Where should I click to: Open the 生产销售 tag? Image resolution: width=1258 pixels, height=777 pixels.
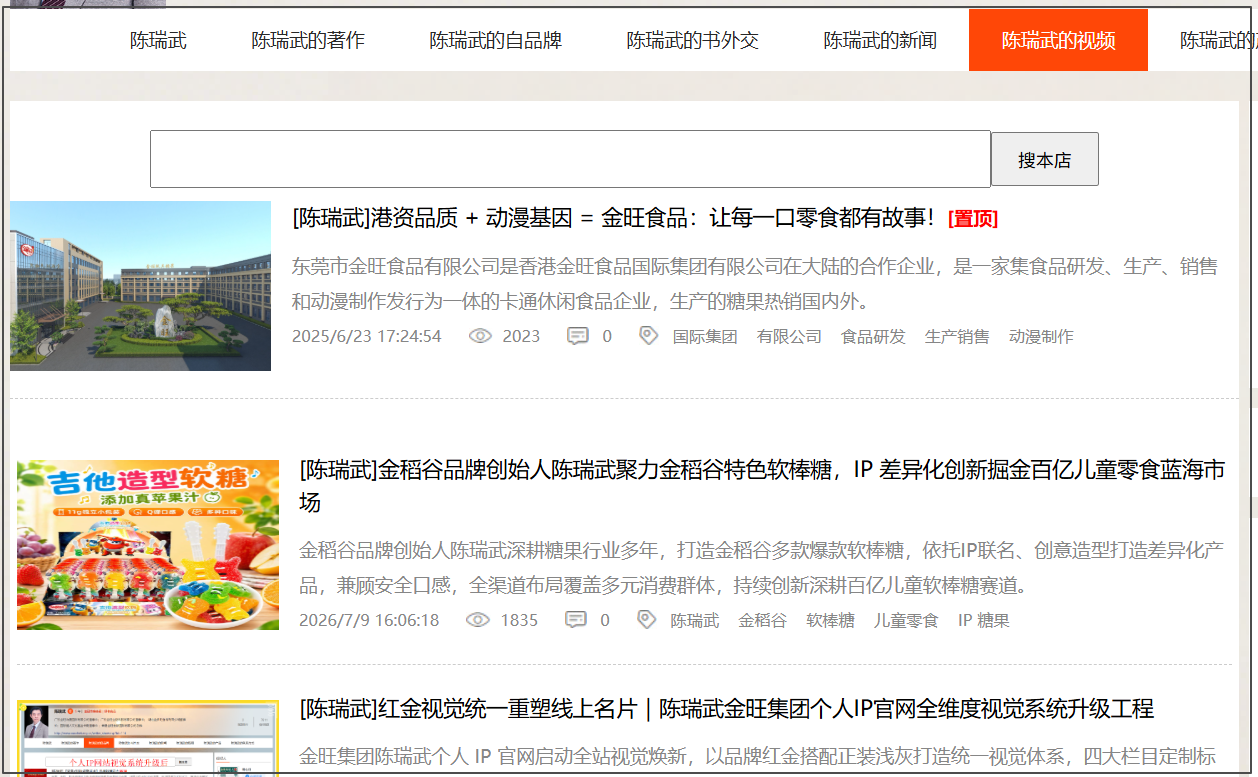click(x=957, y=337)
